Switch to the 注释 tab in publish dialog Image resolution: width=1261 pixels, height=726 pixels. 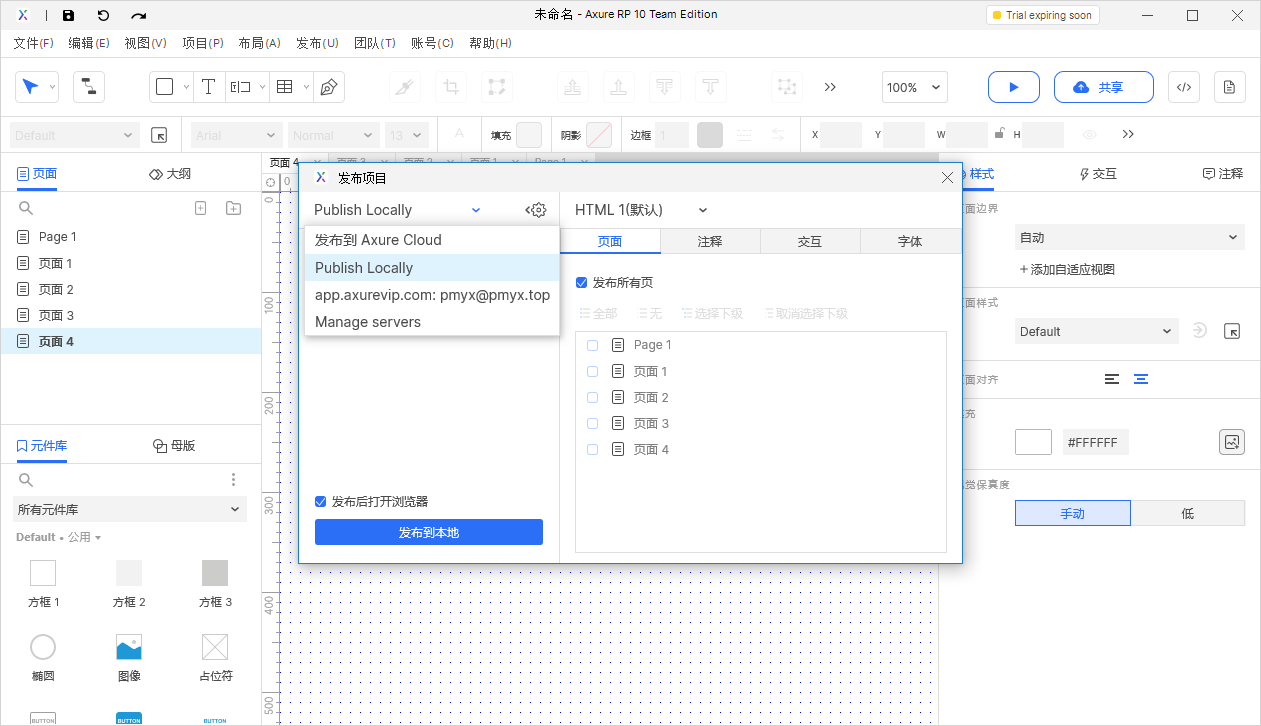tap(710, 241)
